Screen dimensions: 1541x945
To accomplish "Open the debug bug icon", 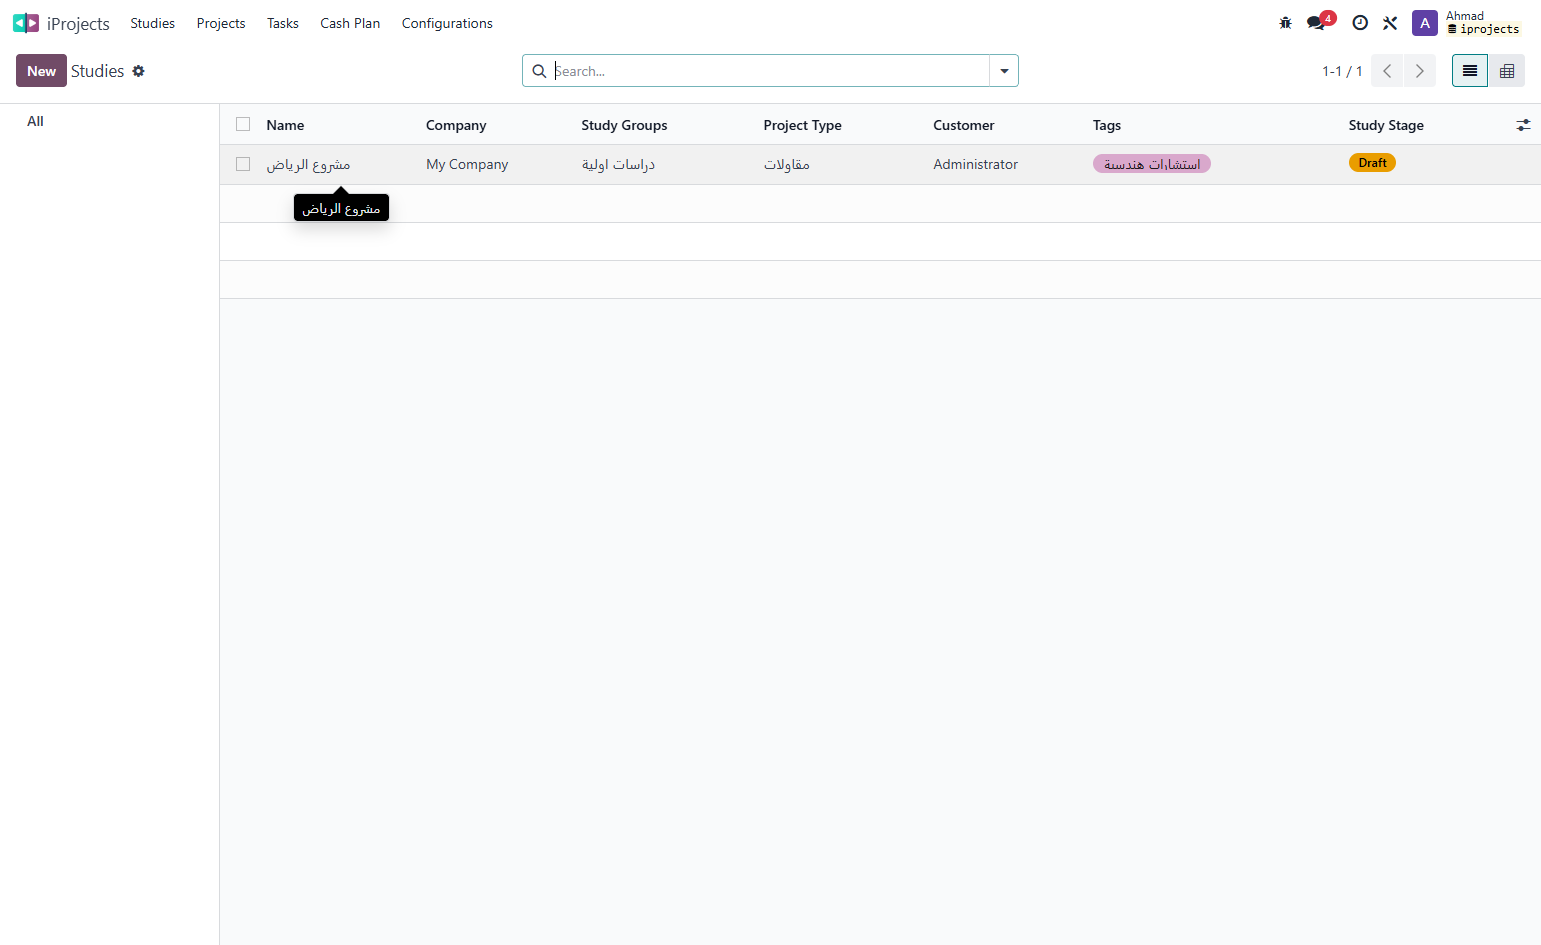I will [1286, 23].
